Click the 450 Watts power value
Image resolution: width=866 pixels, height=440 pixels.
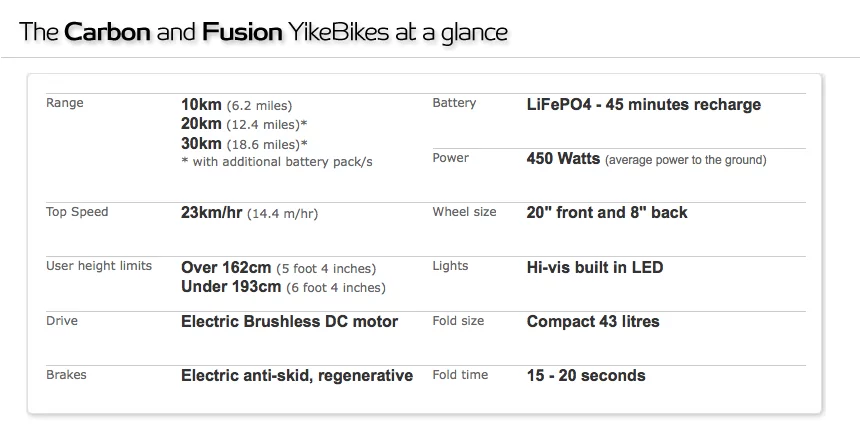click(646, 159)
